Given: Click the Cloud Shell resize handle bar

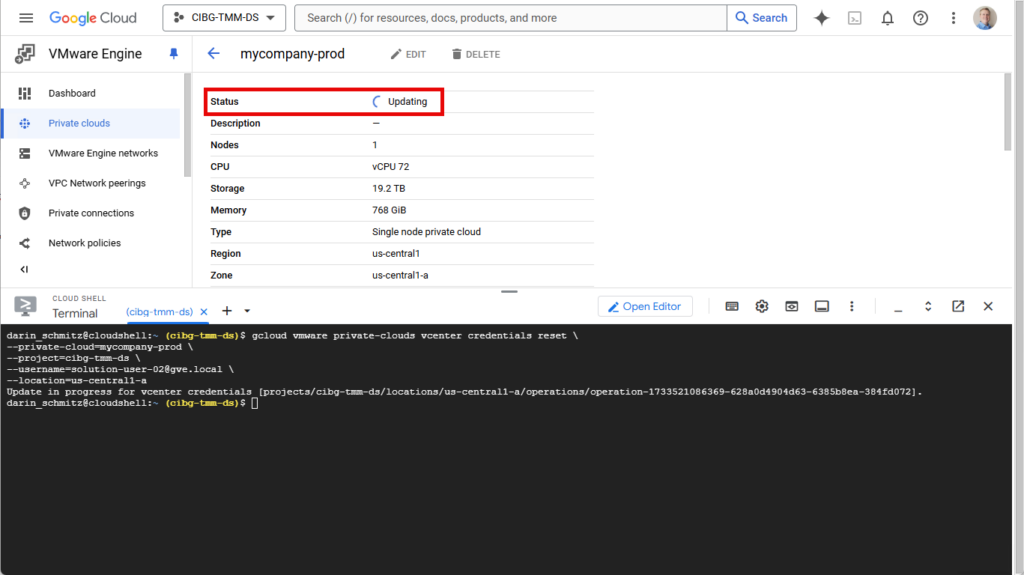Looking at the screenshot, I should pos(509,291).
